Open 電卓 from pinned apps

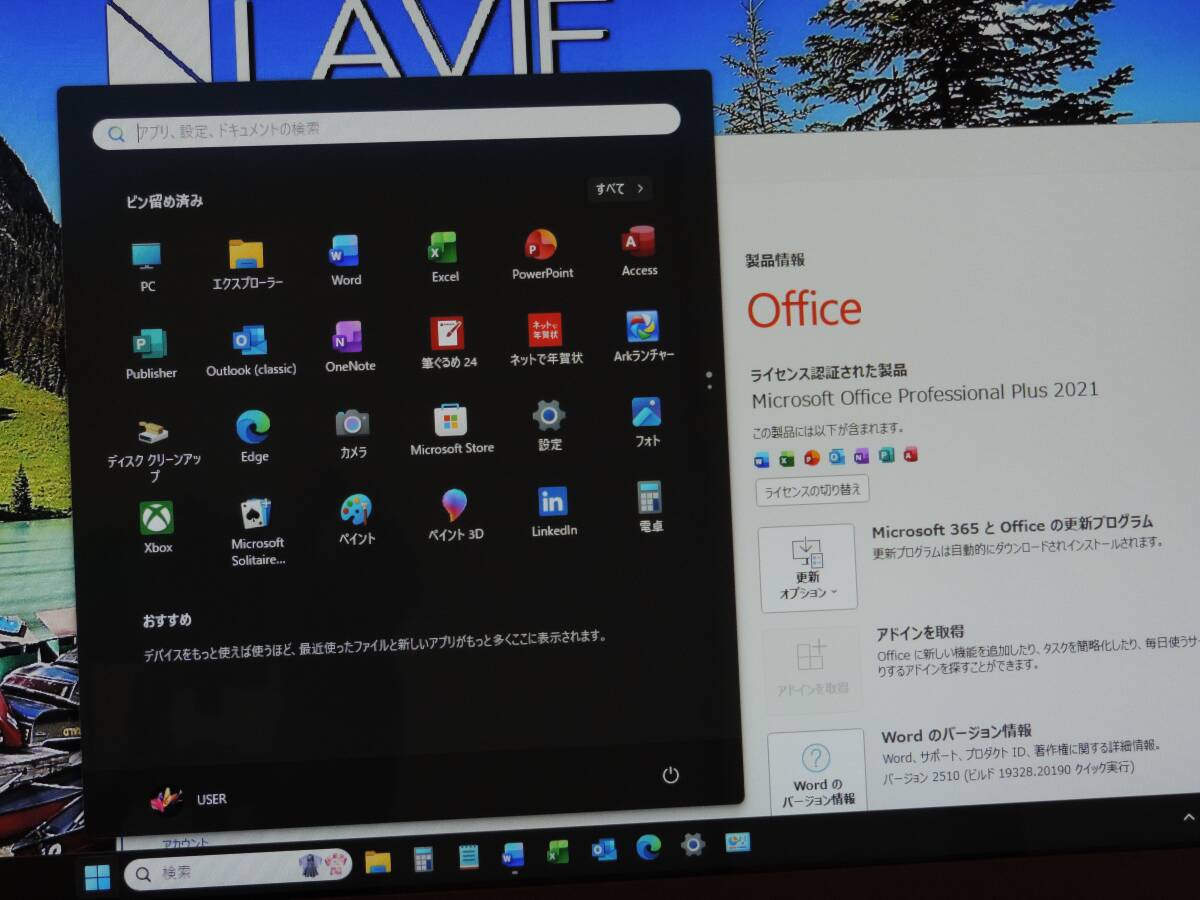[650, 506]
